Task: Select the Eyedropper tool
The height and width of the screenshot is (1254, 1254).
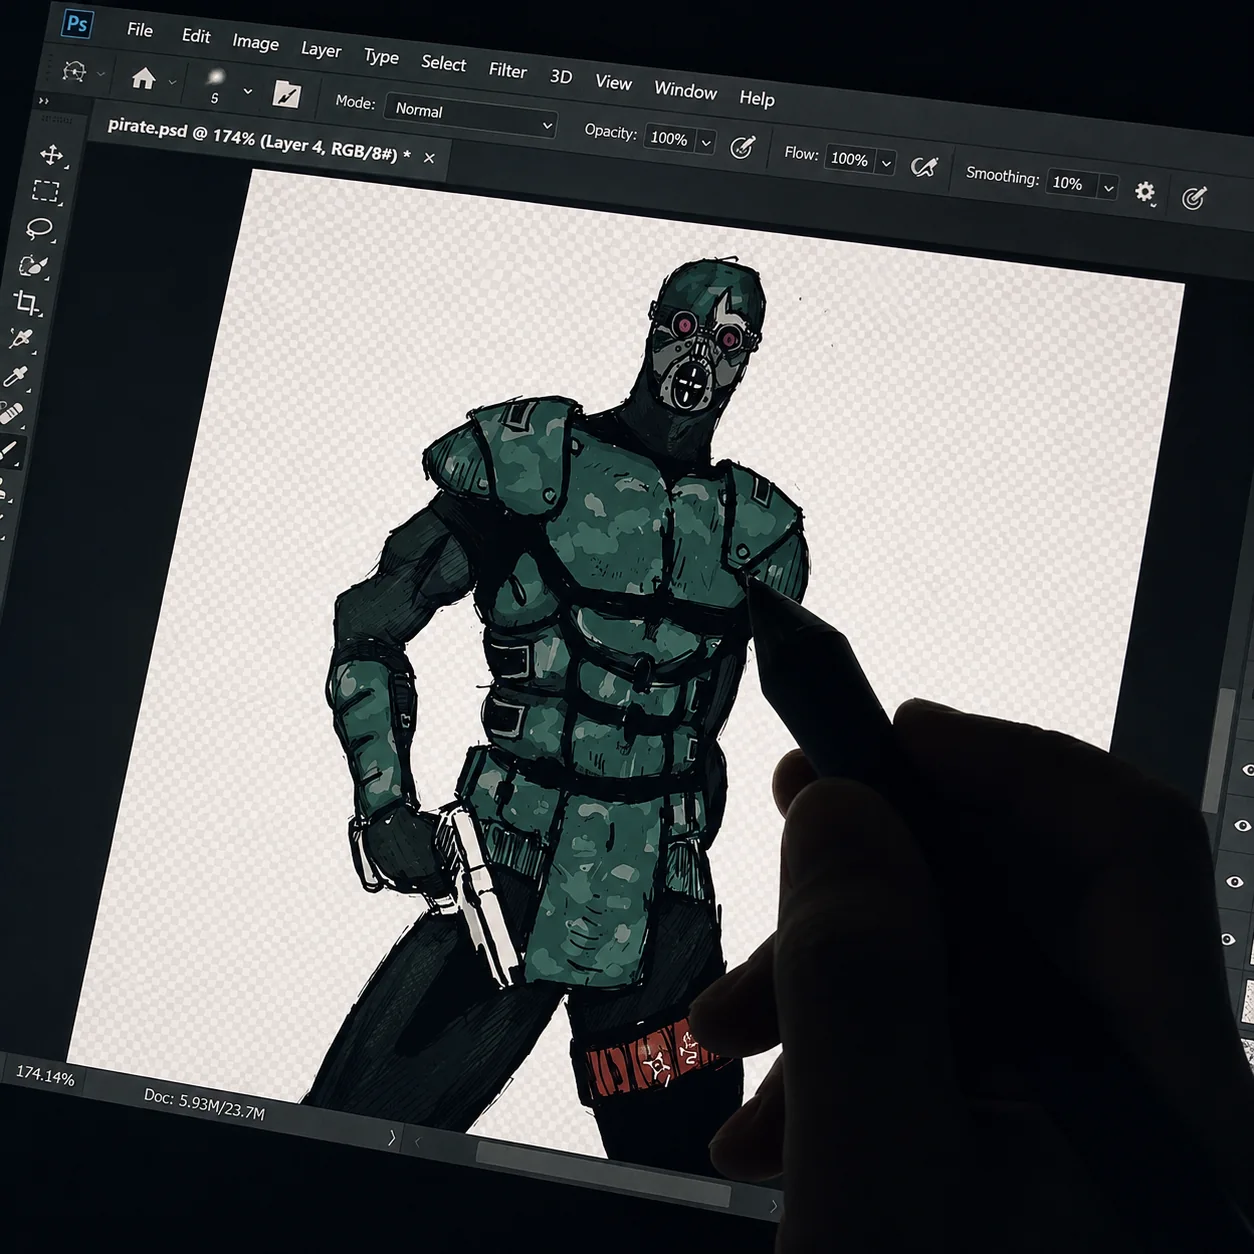Action: point(16,376)
